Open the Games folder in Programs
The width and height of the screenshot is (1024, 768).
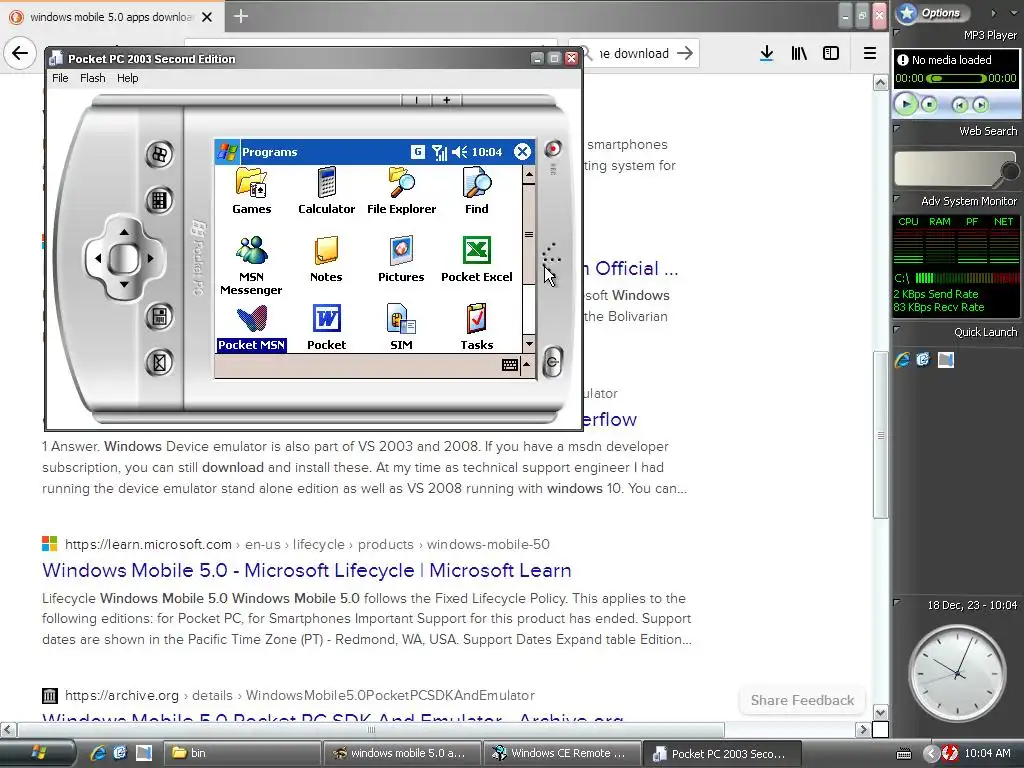[251, 191]
